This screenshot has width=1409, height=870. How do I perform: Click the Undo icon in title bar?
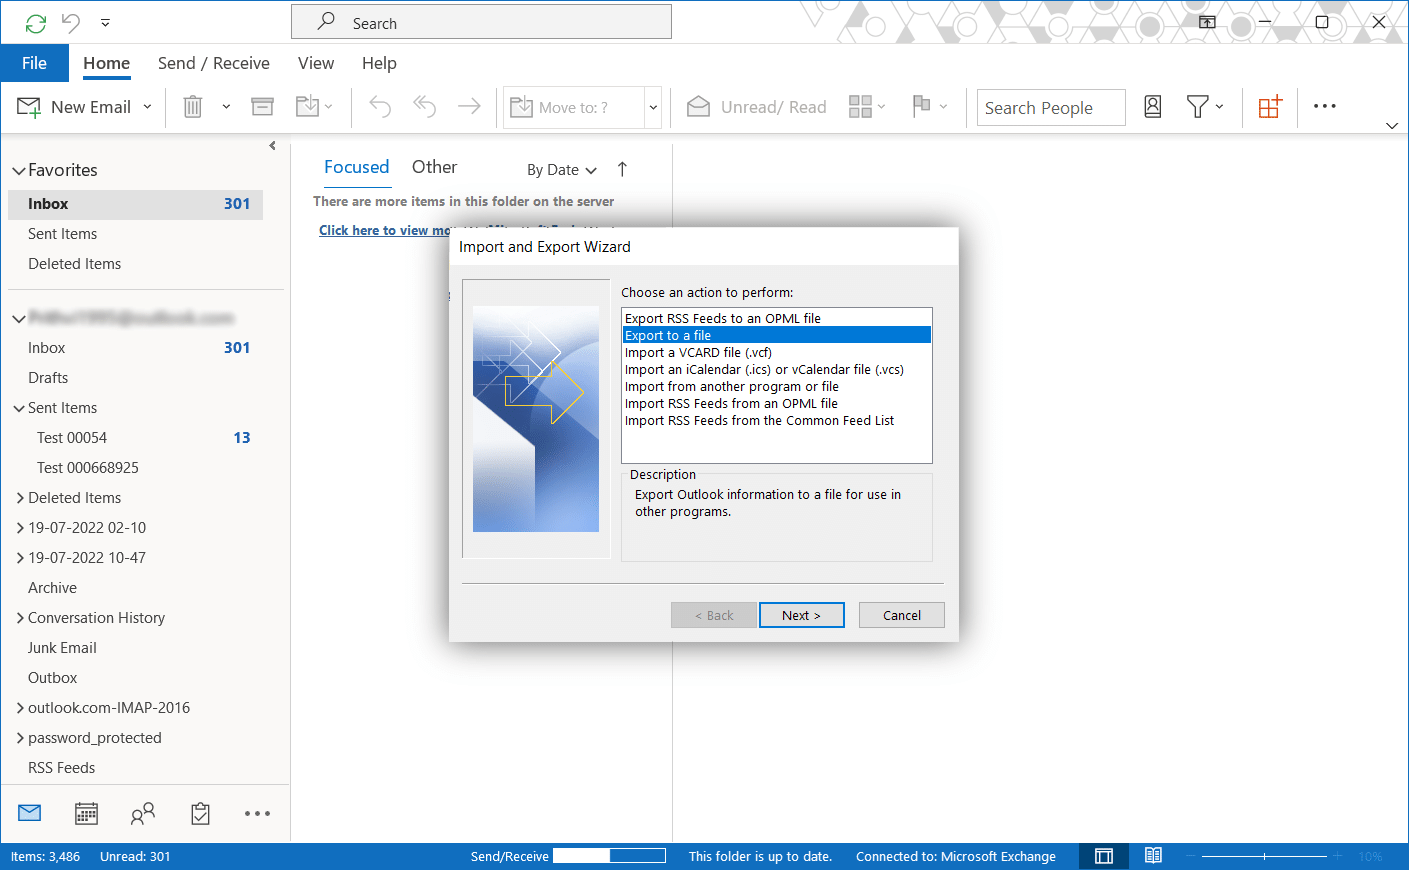pos(71,22)
